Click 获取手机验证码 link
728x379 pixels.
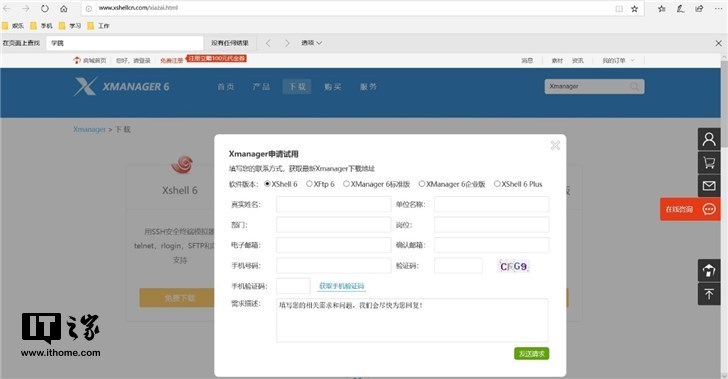pos(342,286)
